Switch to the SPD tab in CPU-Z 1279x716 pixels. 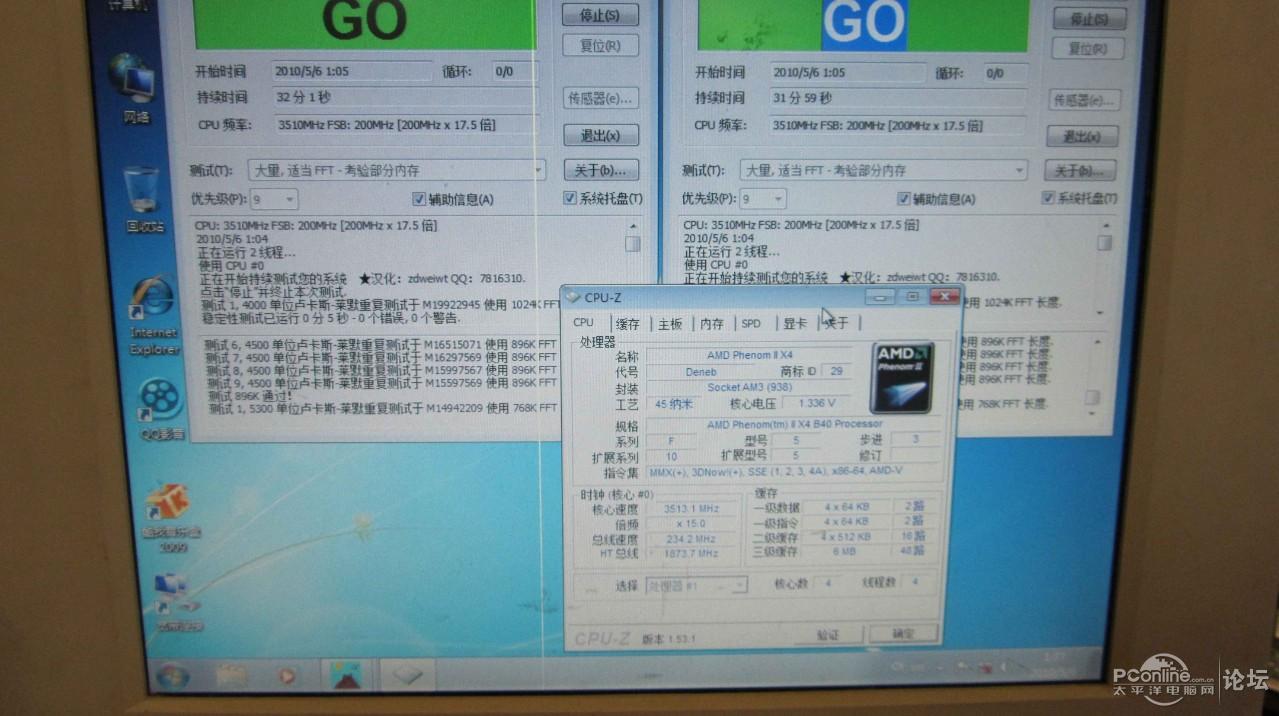tap(751, 323)
